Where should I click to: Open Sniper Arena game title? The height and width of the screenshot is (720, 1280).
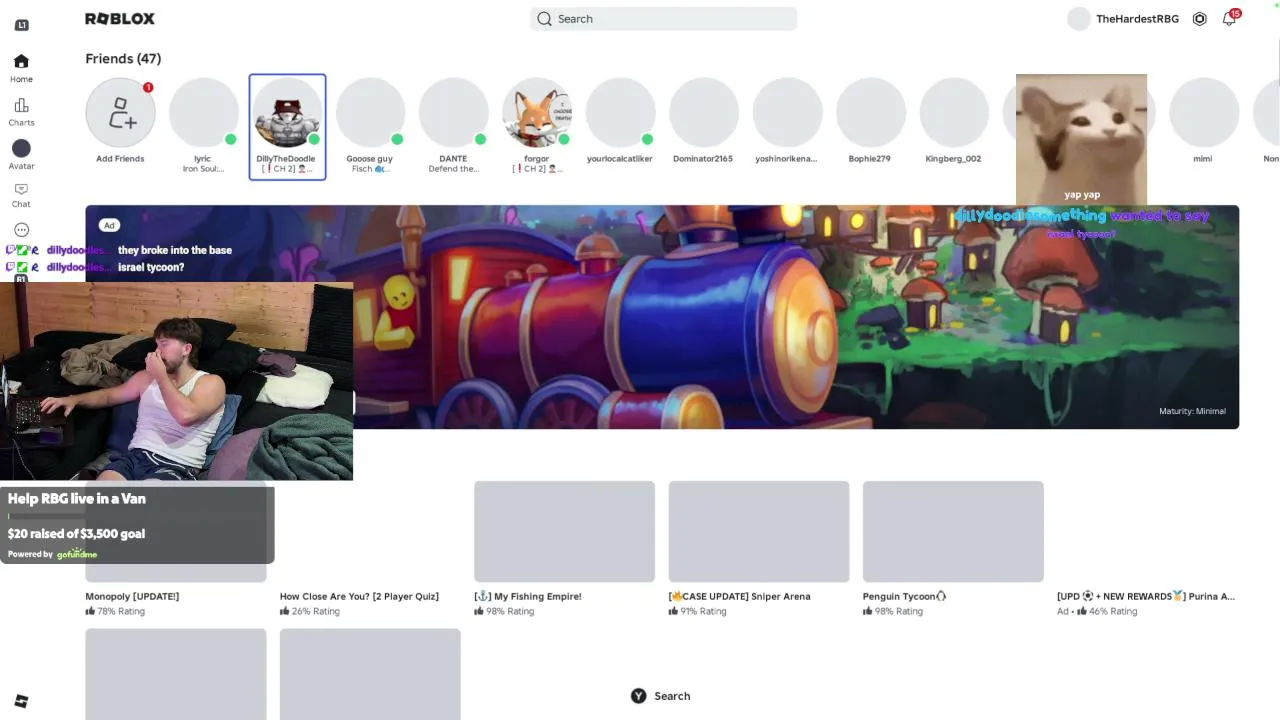coord(740,596)
